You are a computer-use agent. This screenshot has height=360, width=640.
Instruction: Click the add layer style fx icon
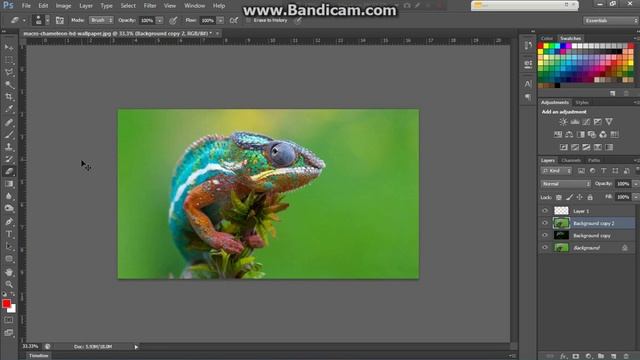point(563,356)
